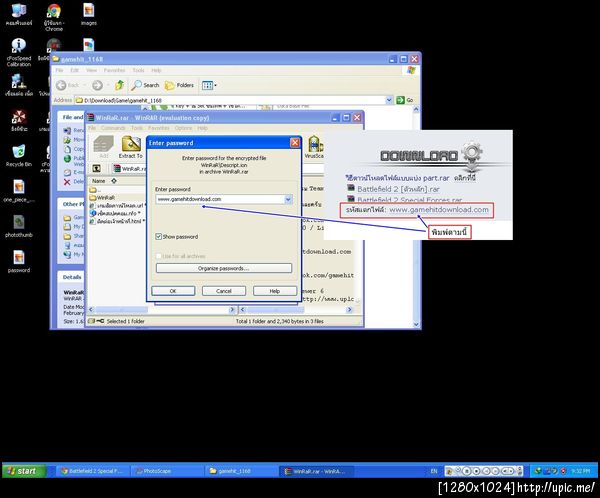
Task: Open cFosSpeed Calibration desktop icon
Action: [x=19, y=52]
